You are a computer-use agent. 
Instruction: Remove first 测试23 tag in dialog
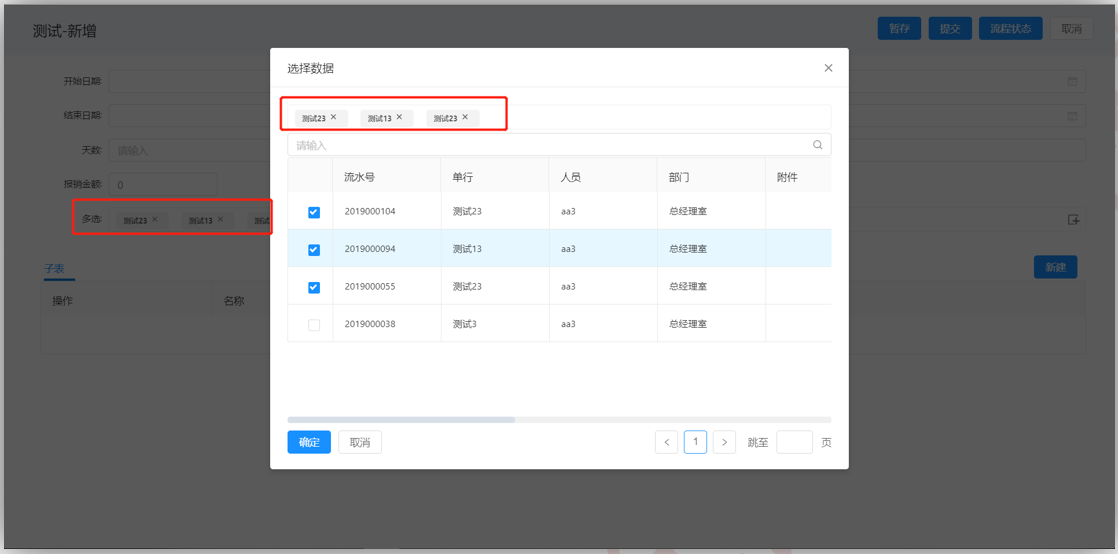(x=334, y=117)
